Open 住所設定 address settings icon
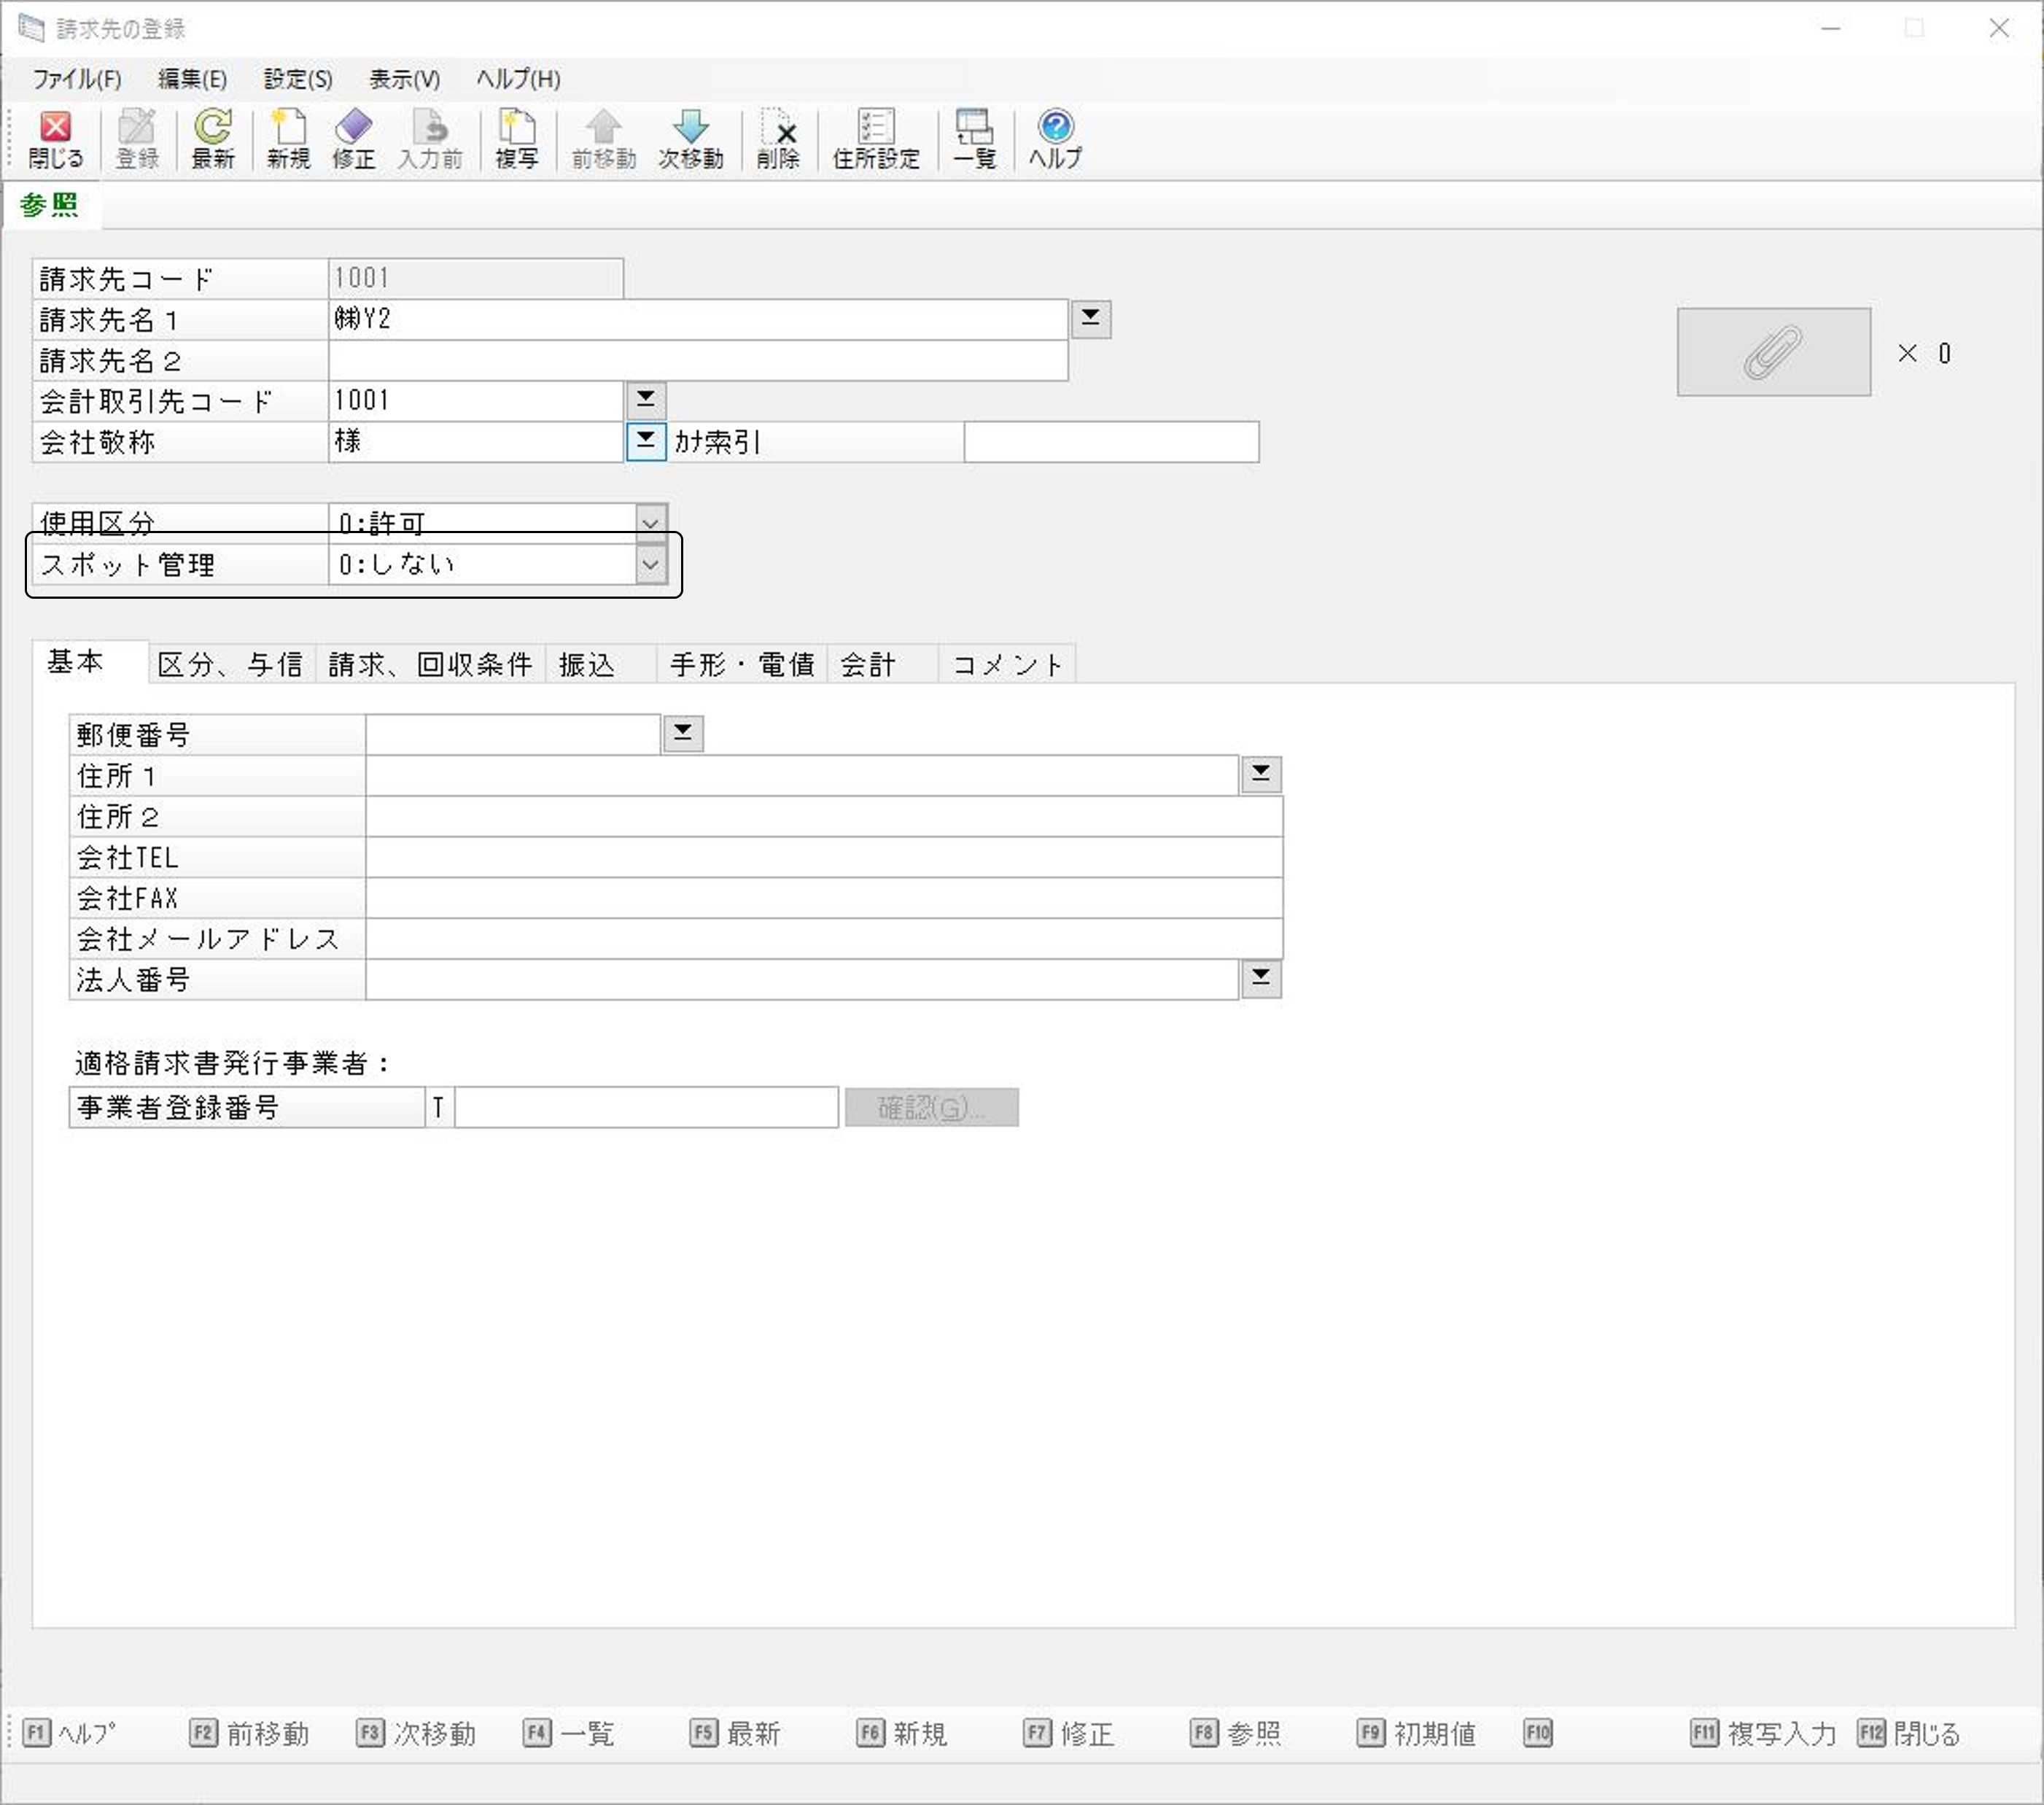The width and height of the screenshot is (2044, 1805). 875,138
